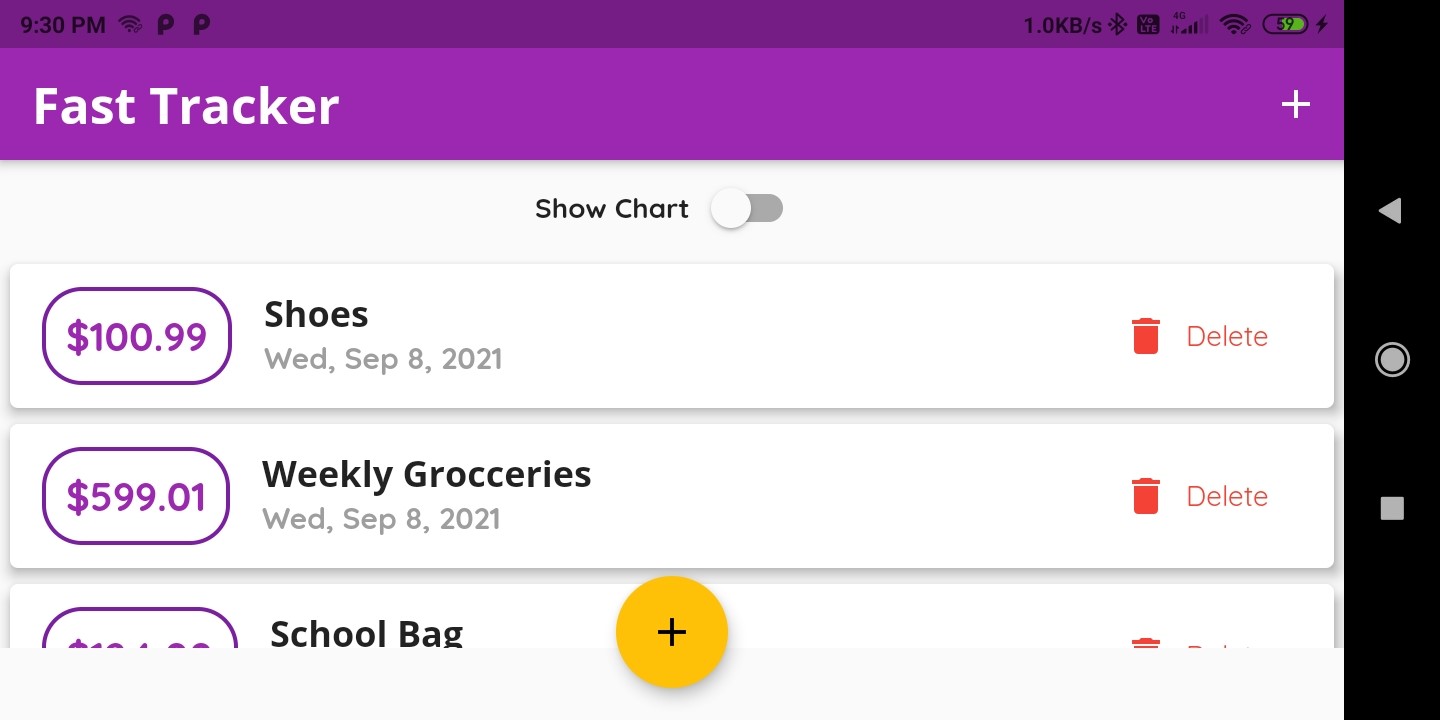Click Delete next to the Shoes expense
The height and width of the screenshot is (720, 1440).
pyautogui.click(x=1227, y=336)
